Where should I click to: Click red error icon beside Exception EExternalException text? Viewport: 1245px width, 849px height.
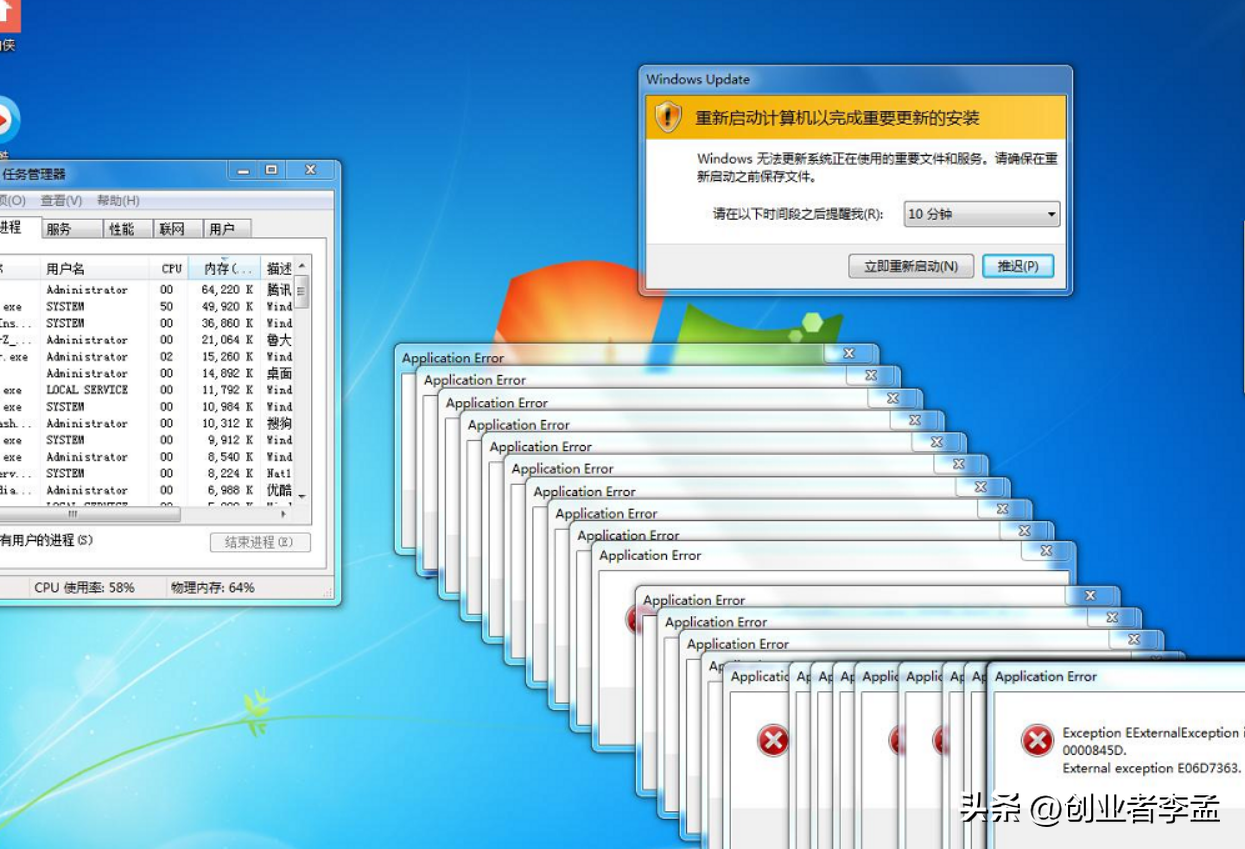(x=1037, y=741)
